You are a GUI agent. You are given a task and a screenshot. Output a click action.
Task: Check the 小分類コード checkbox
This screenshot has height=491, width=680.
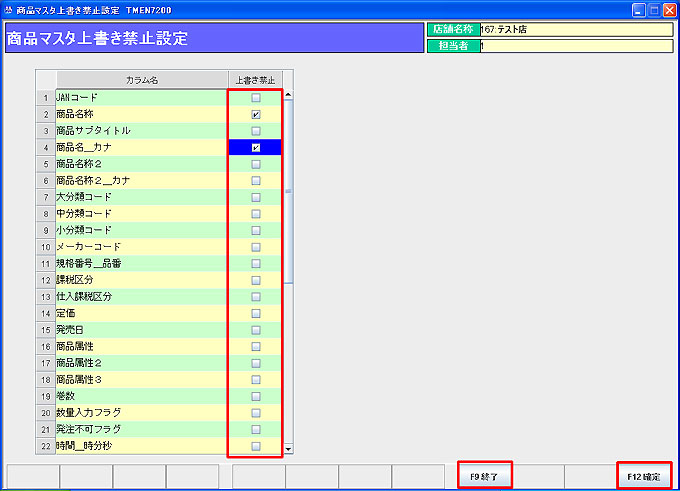tap(256, 230)
